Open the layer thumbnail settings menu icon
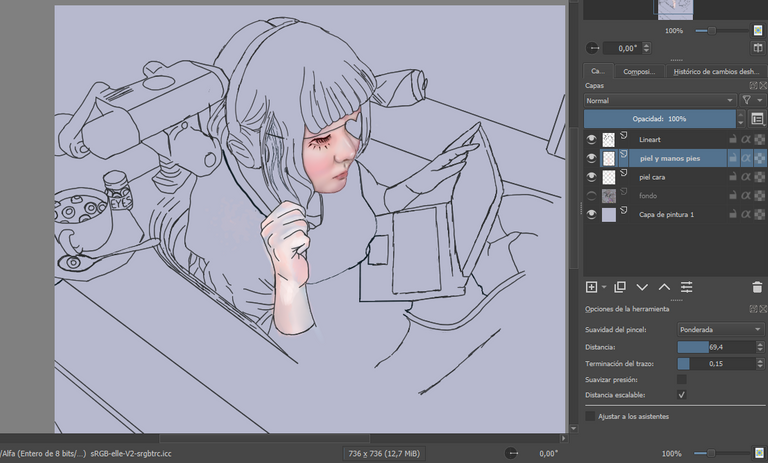768x463 pixels. pyautogui.click(x=757, y=119)
